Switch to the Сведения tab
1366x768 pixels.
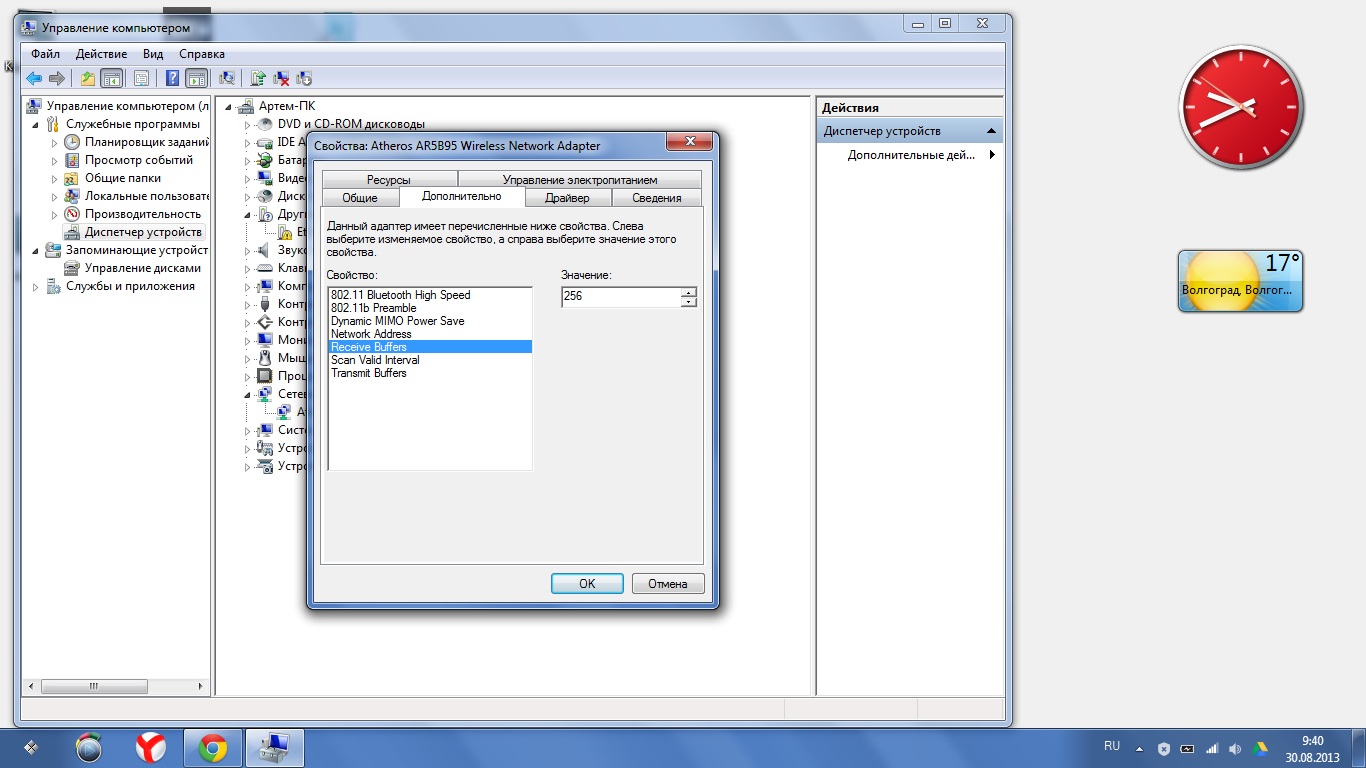(x=657, y=198)
